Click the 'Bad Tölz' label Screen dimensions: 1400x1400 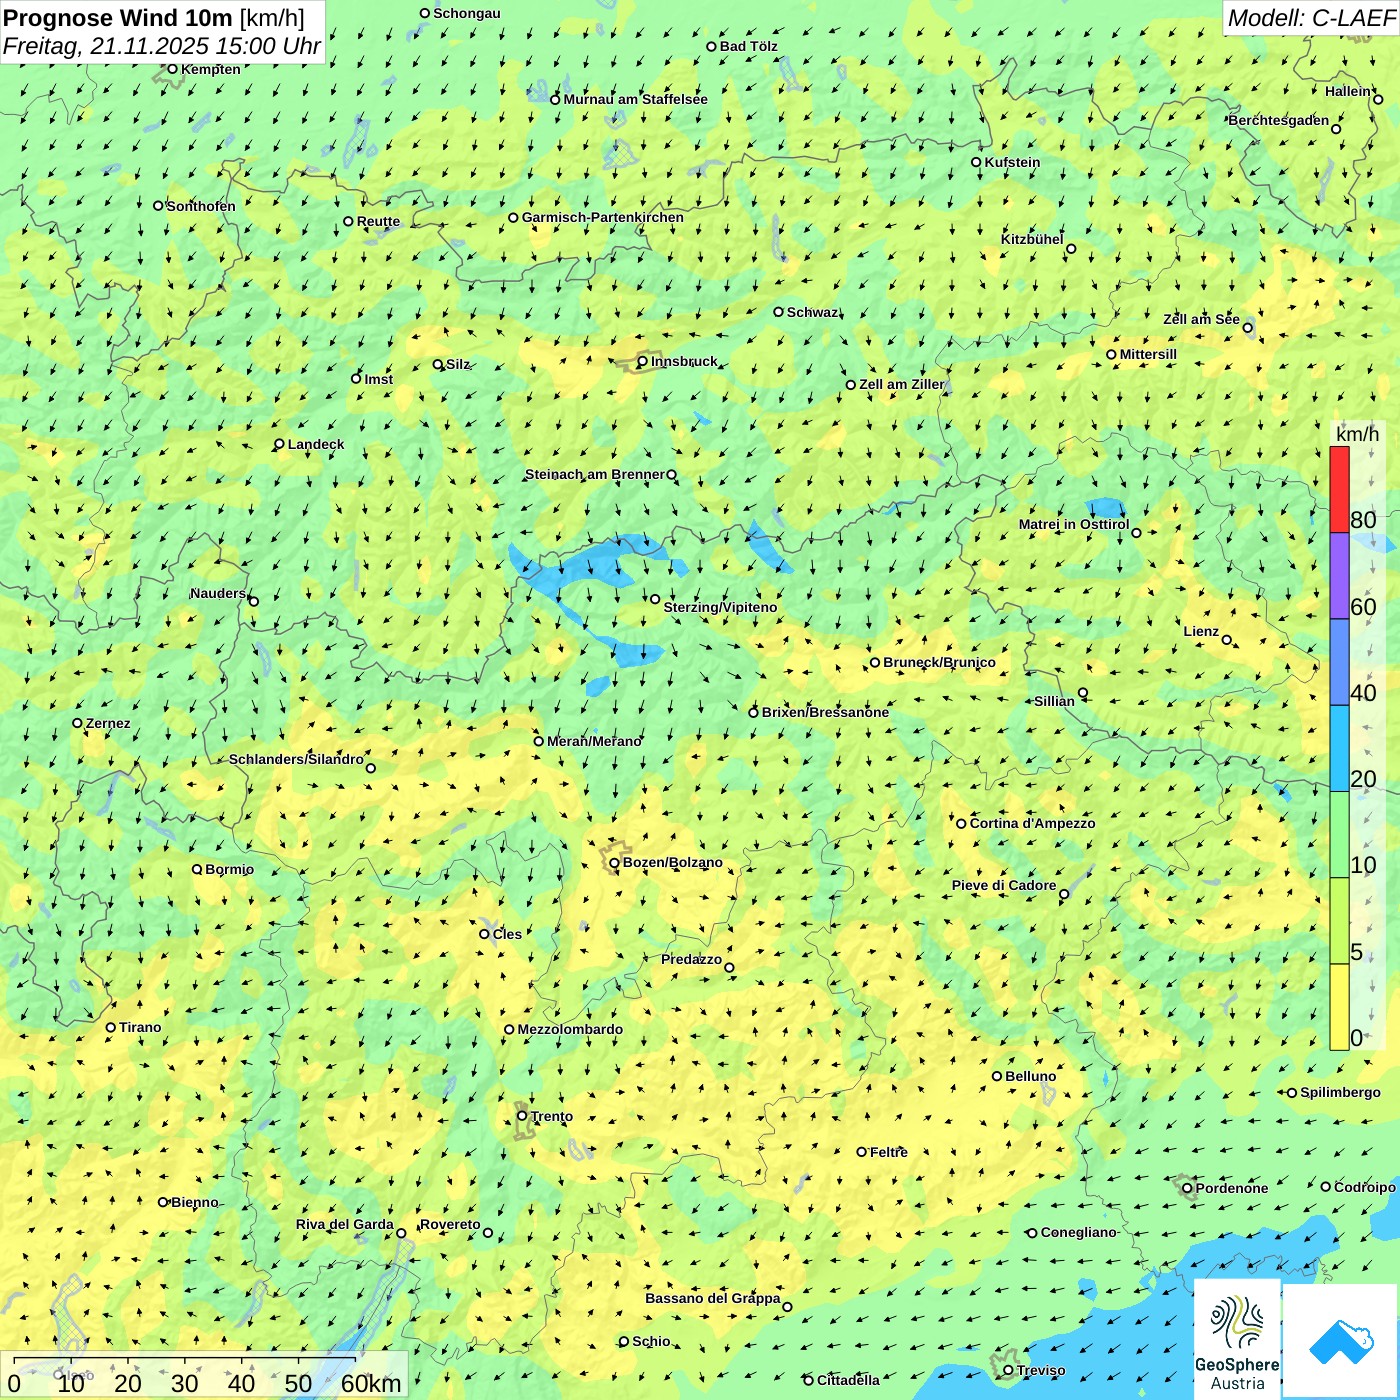click(749, 46)
